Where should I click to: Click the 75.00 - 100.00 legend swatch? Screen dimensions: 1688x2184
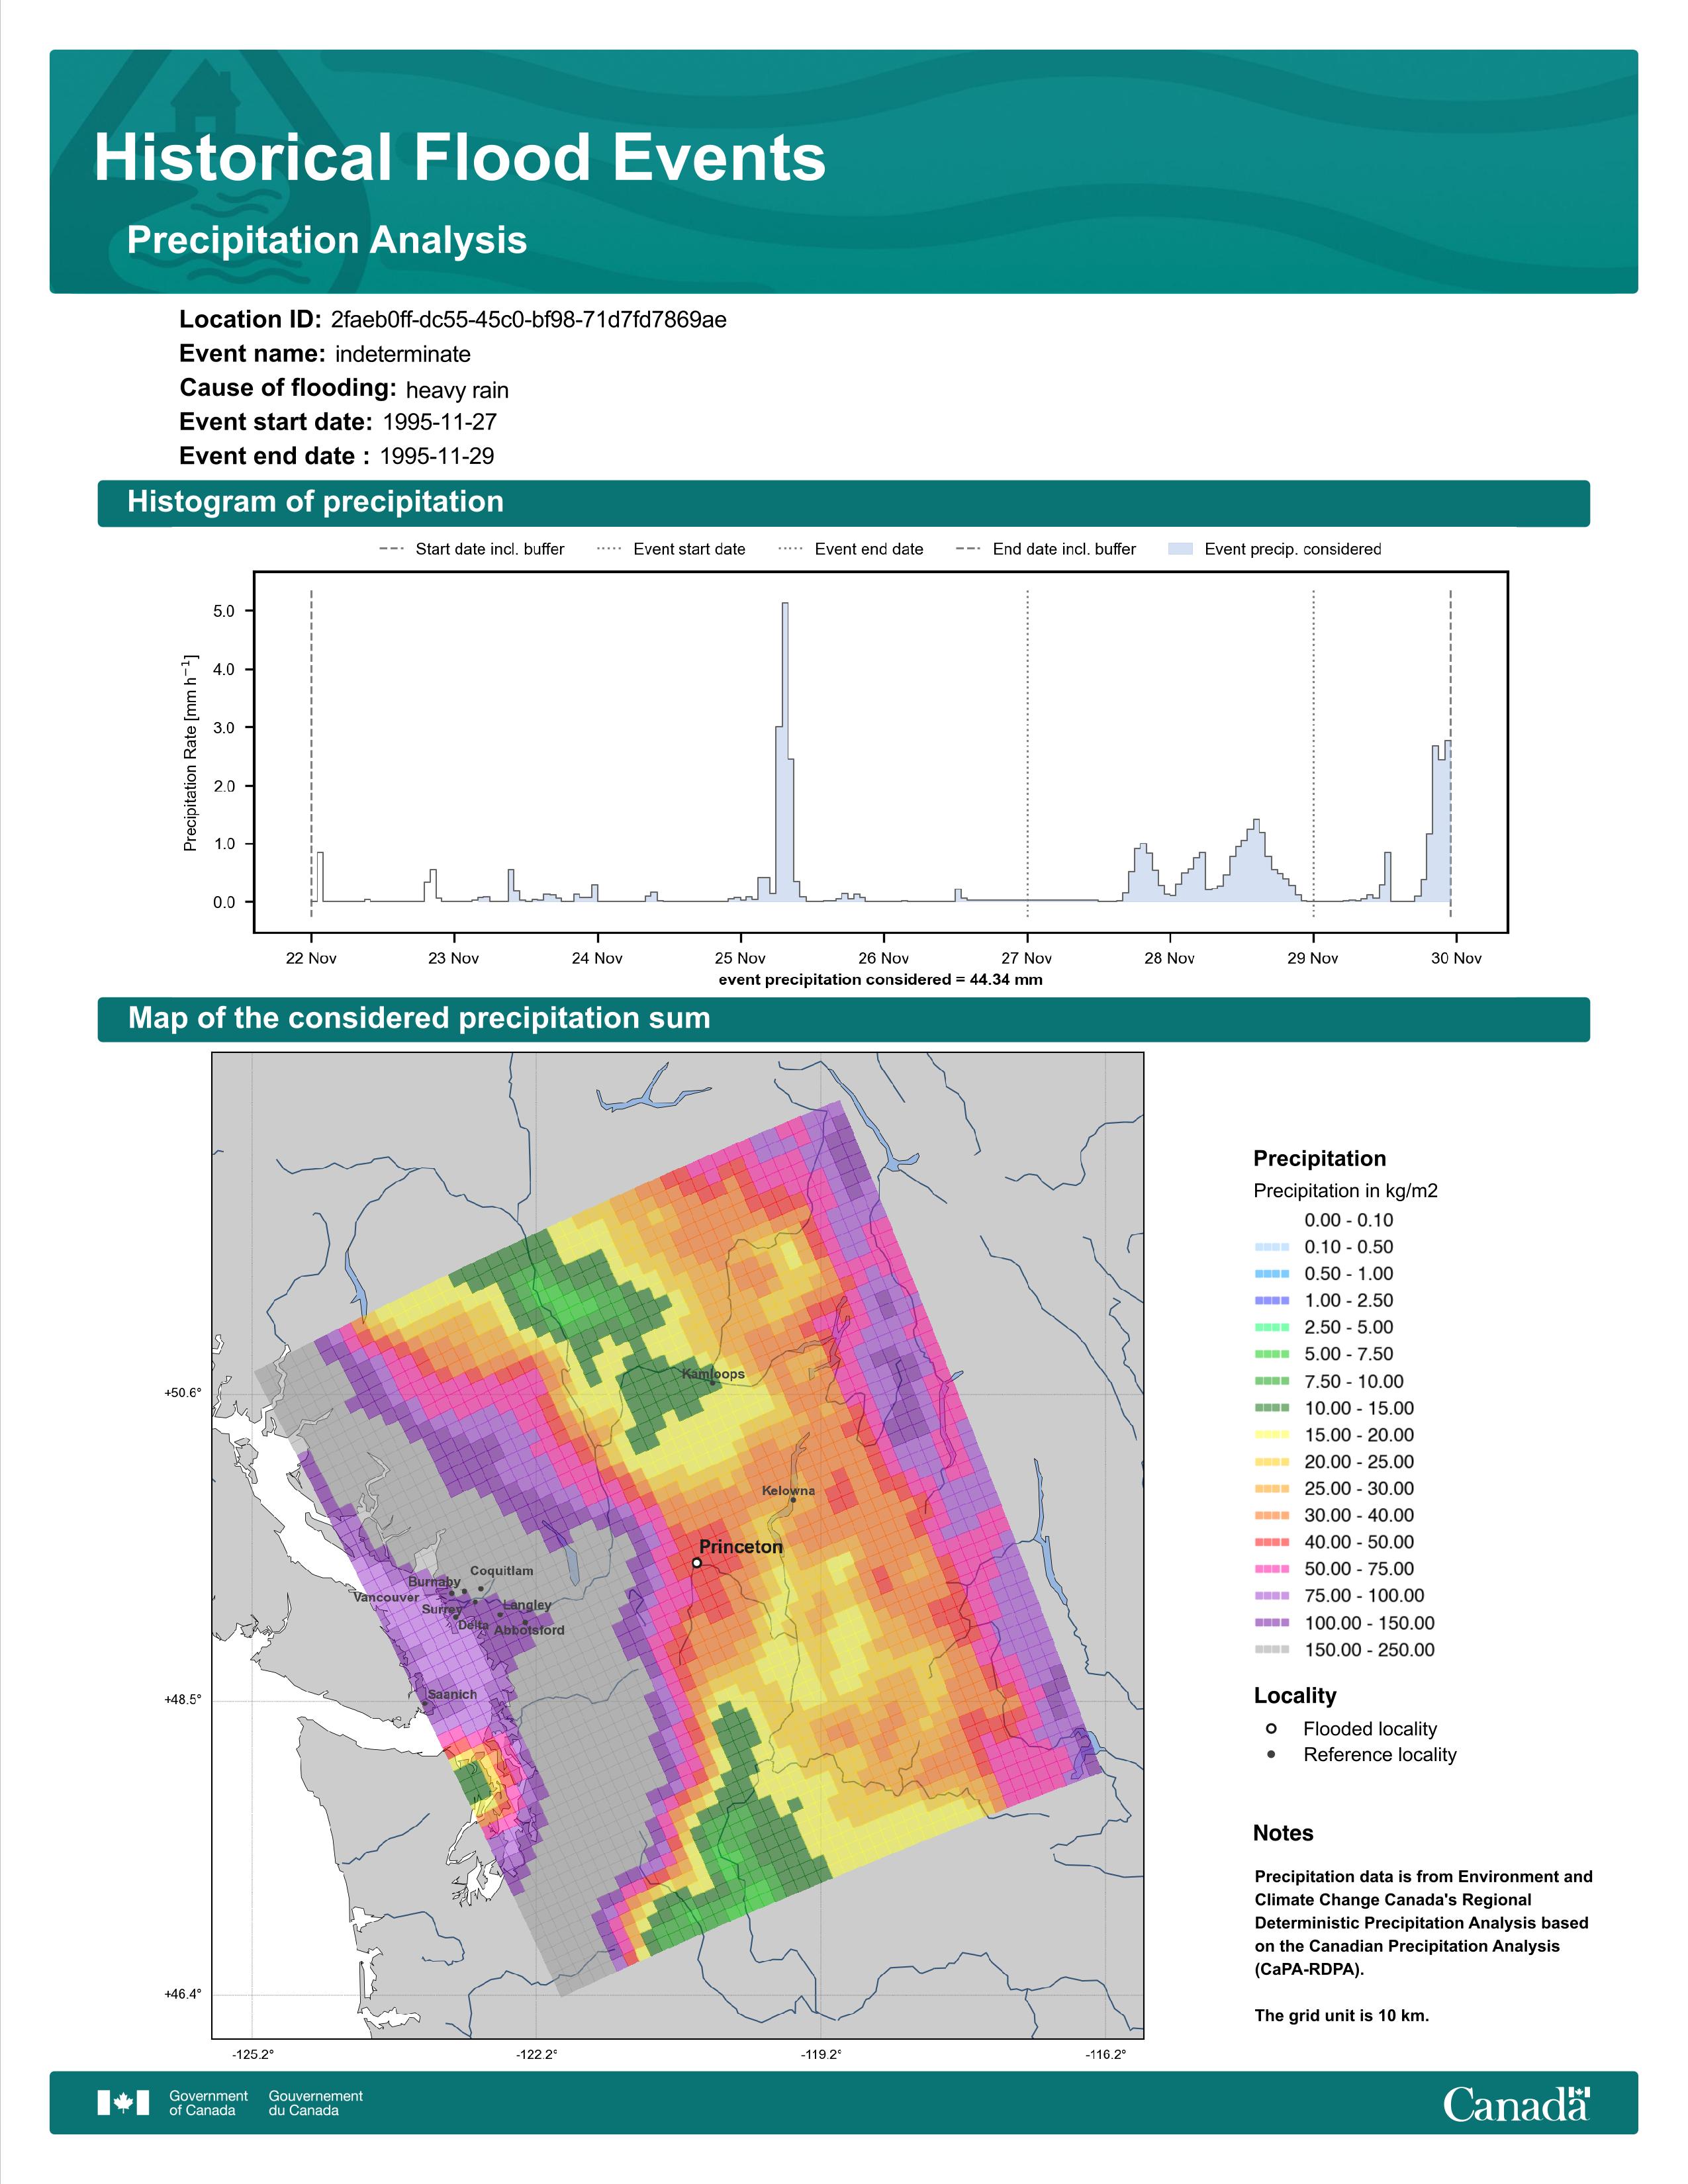point(1271,1596)
